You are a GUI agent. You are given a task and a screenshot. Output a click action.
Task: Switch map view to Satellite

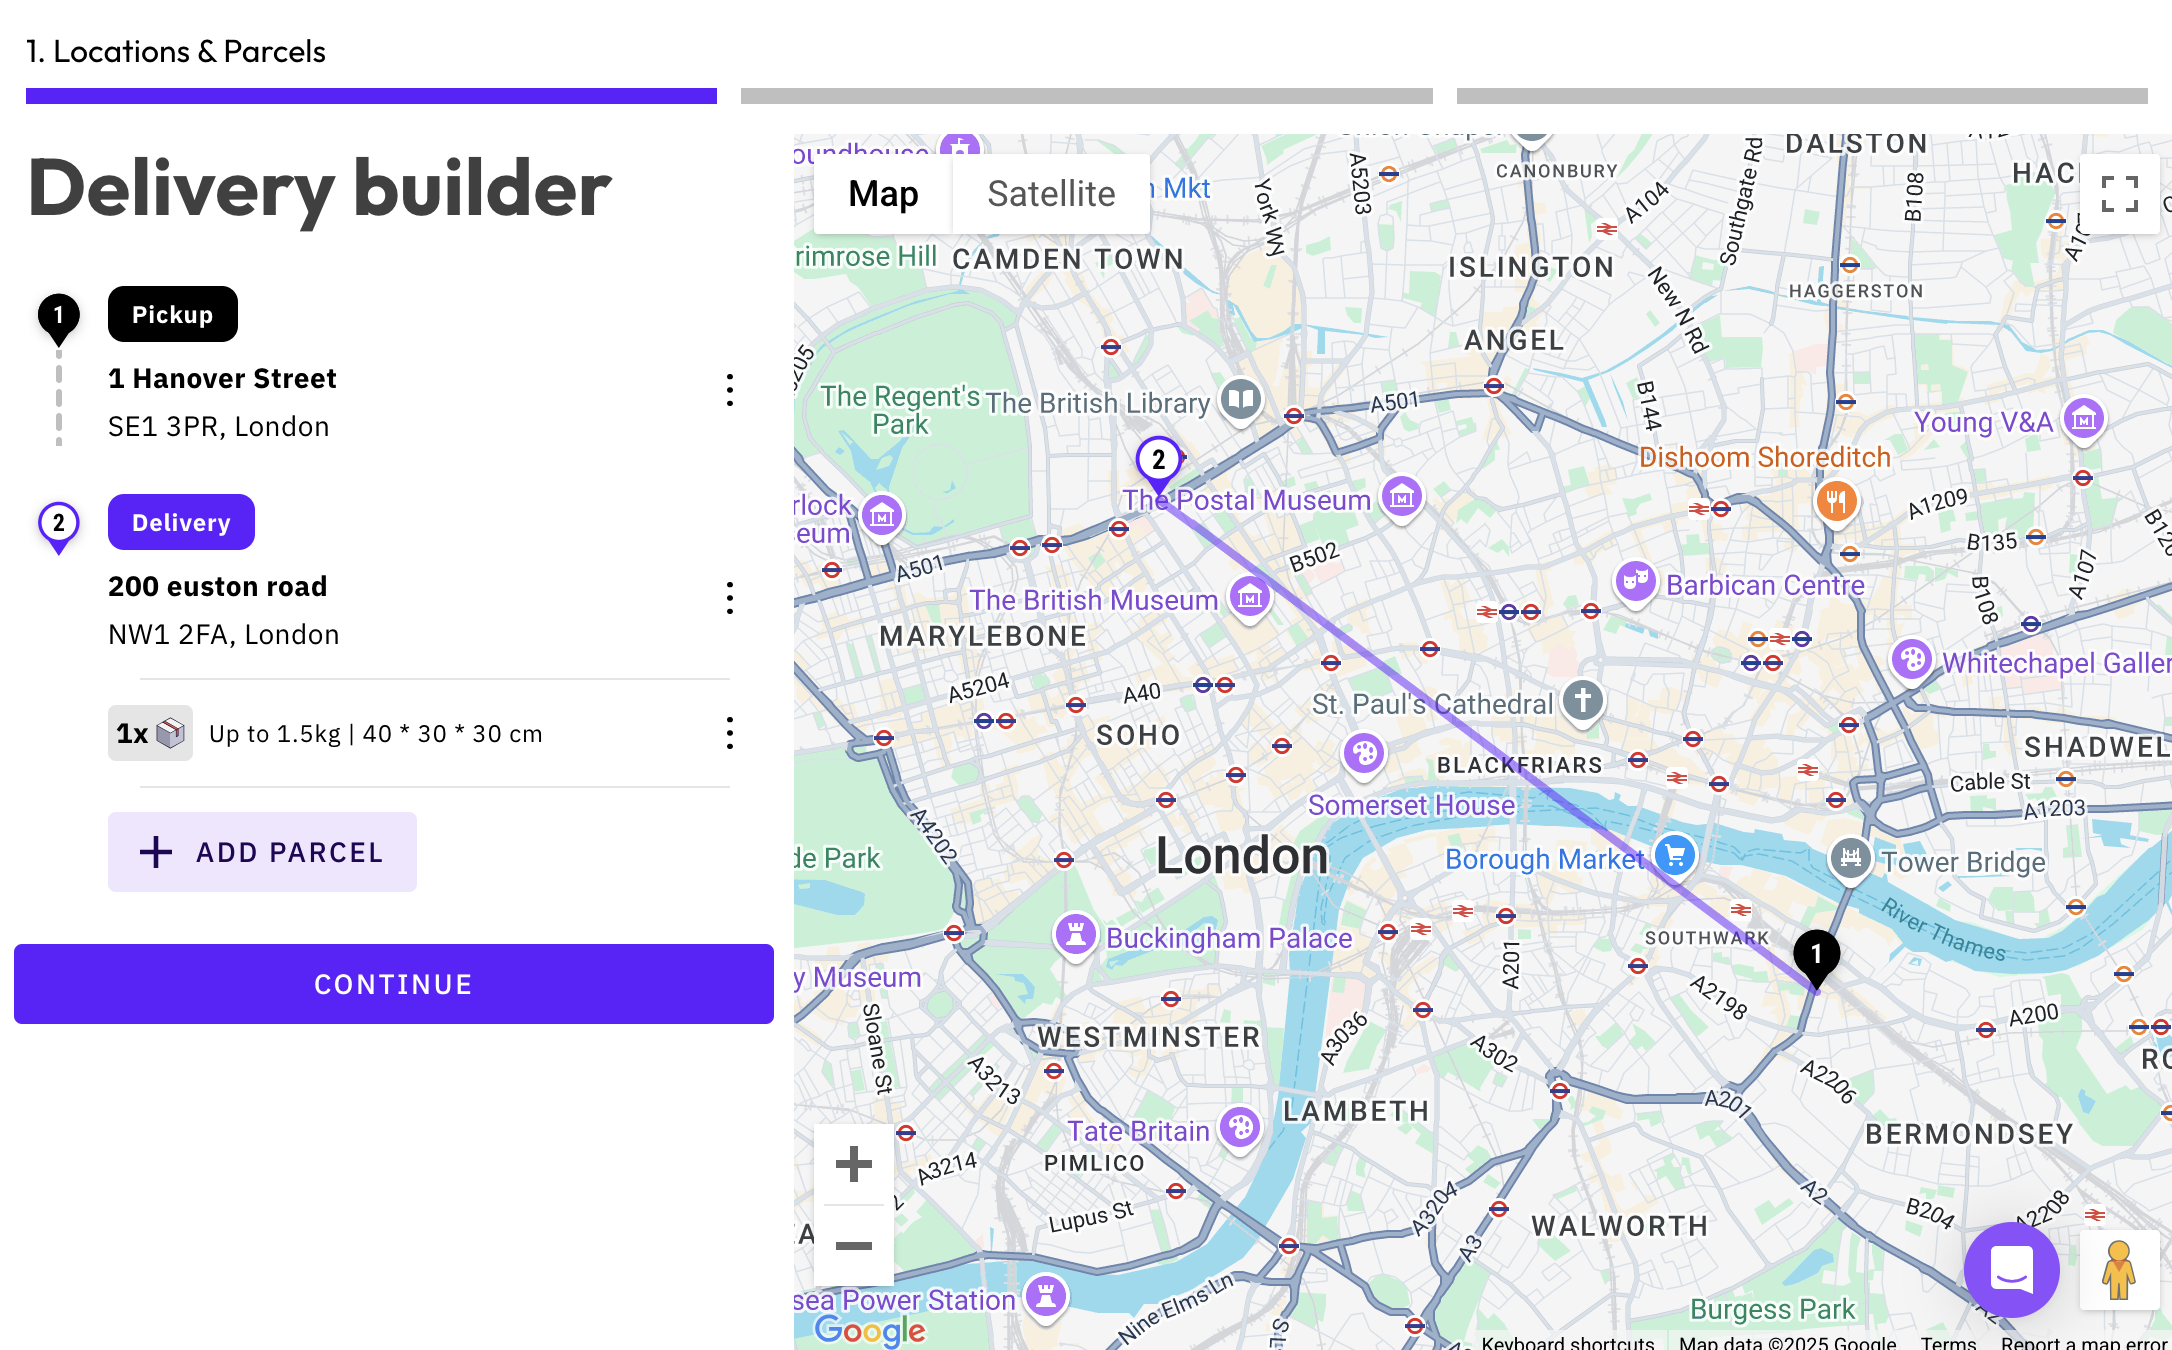(x=1051, y=194)
